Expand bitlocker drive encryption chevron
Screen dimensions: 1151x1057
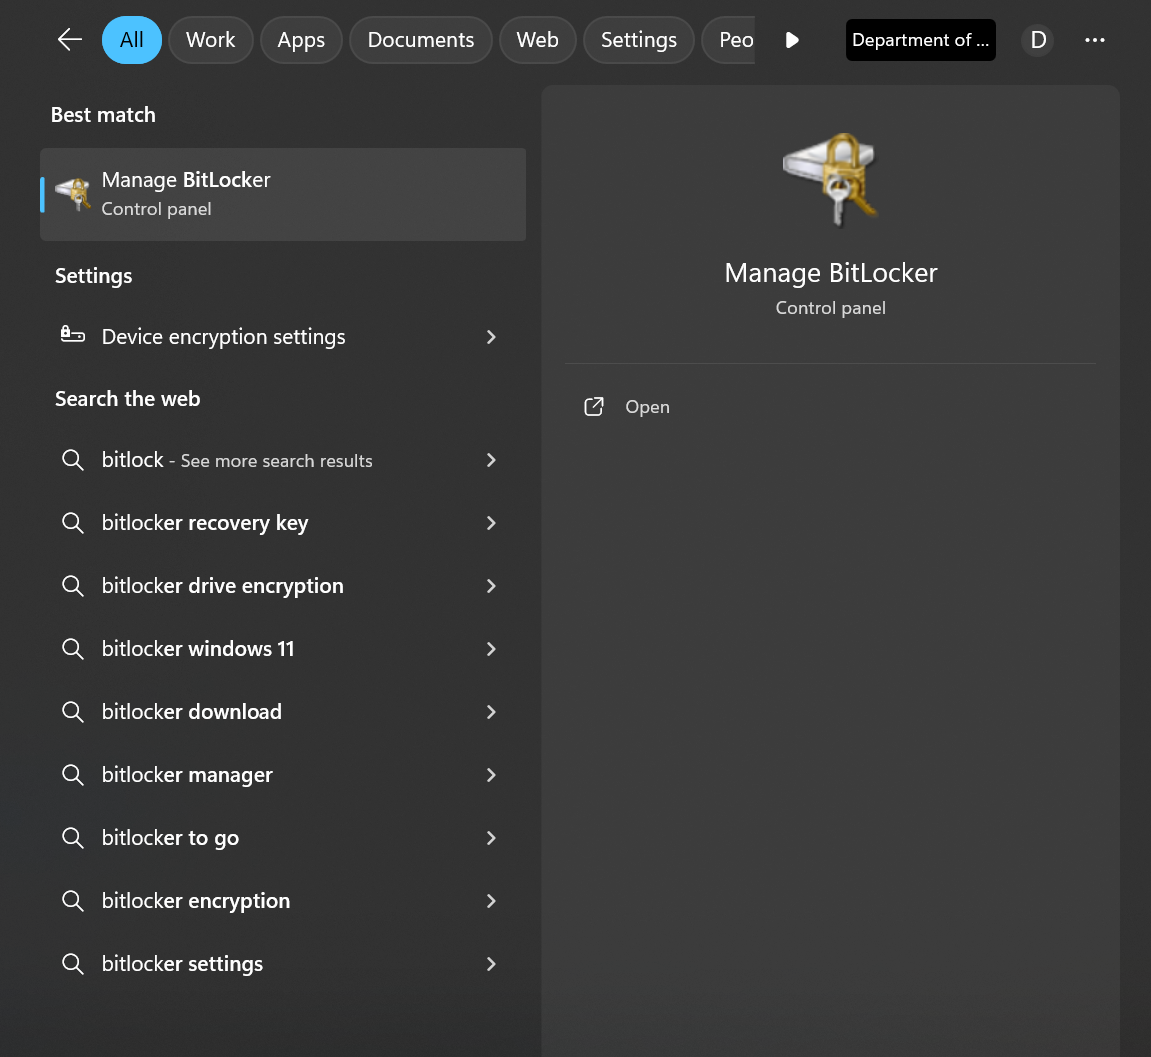tap(491, 586)
